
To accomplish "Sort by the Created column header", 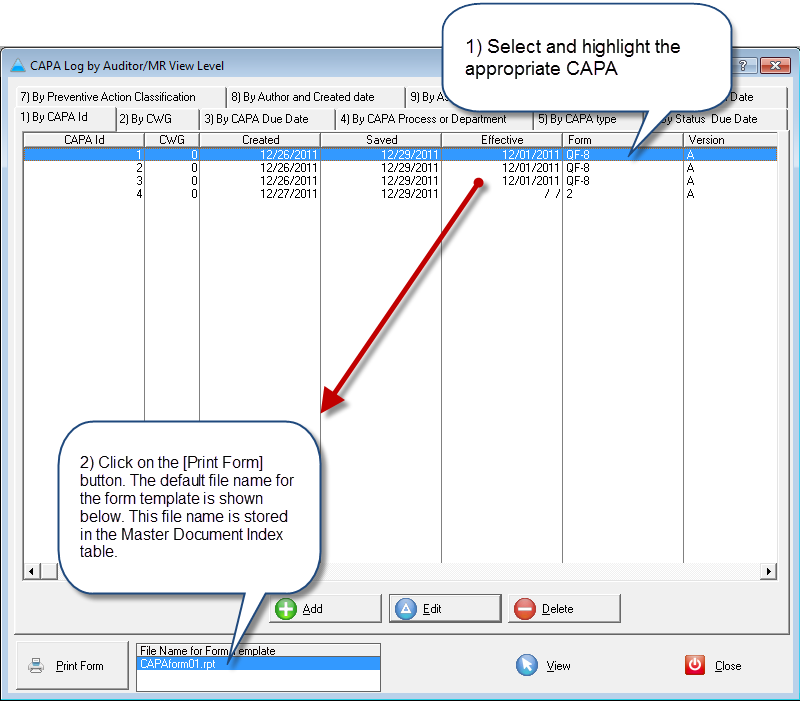I will 260,140.
